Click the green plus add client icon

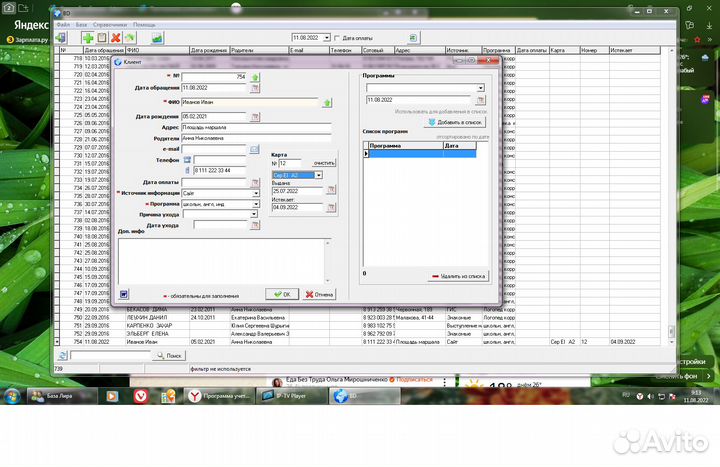88,37
